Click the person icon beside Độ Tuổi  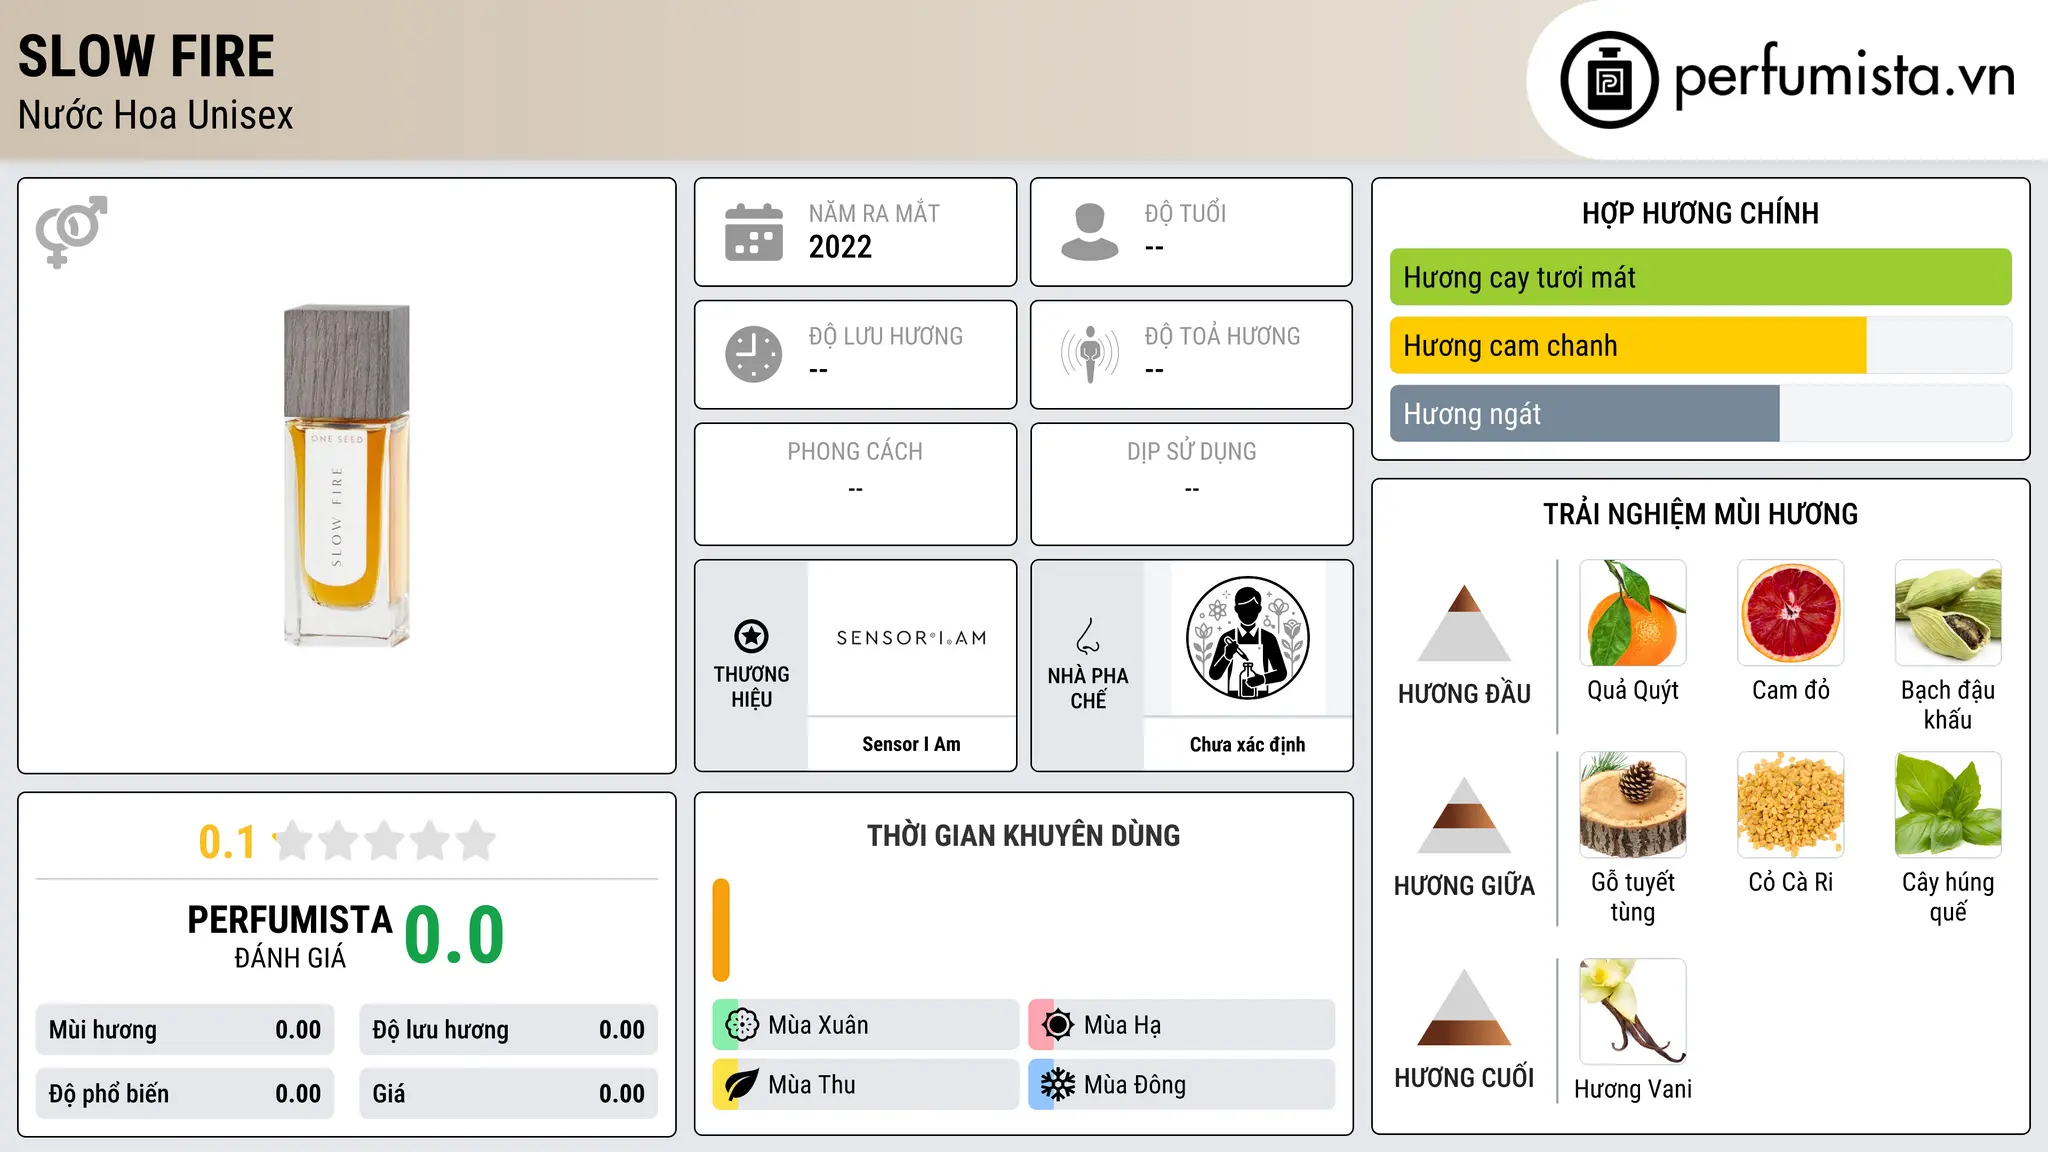pos(1089,232)
